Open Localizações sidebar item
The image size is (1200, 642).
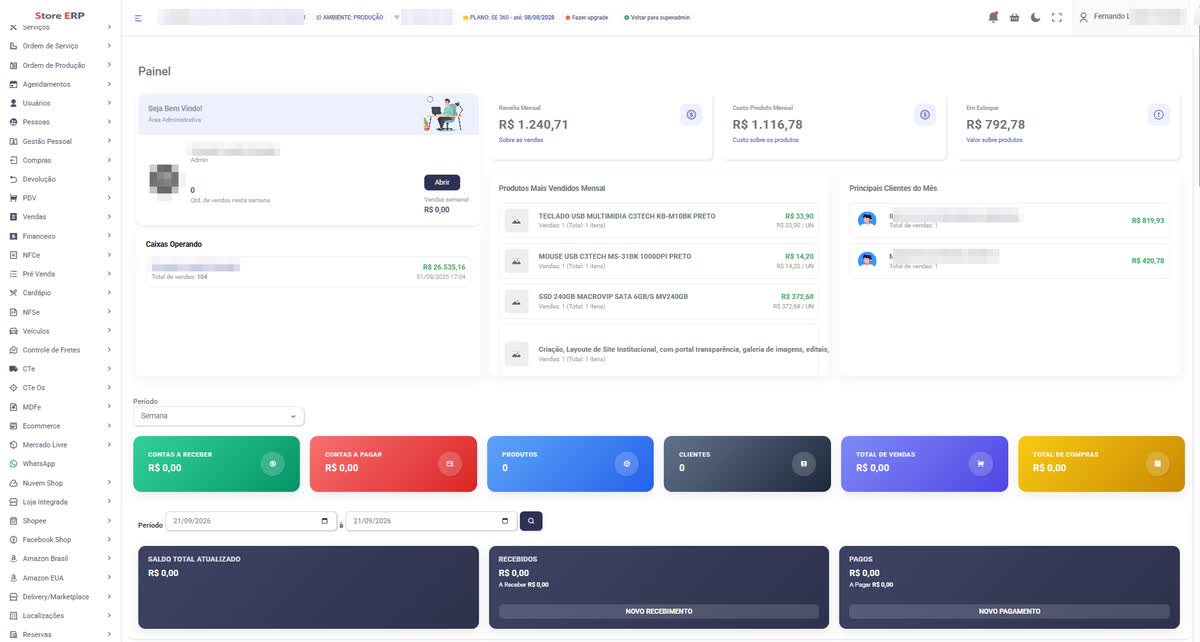click(60, 616)
